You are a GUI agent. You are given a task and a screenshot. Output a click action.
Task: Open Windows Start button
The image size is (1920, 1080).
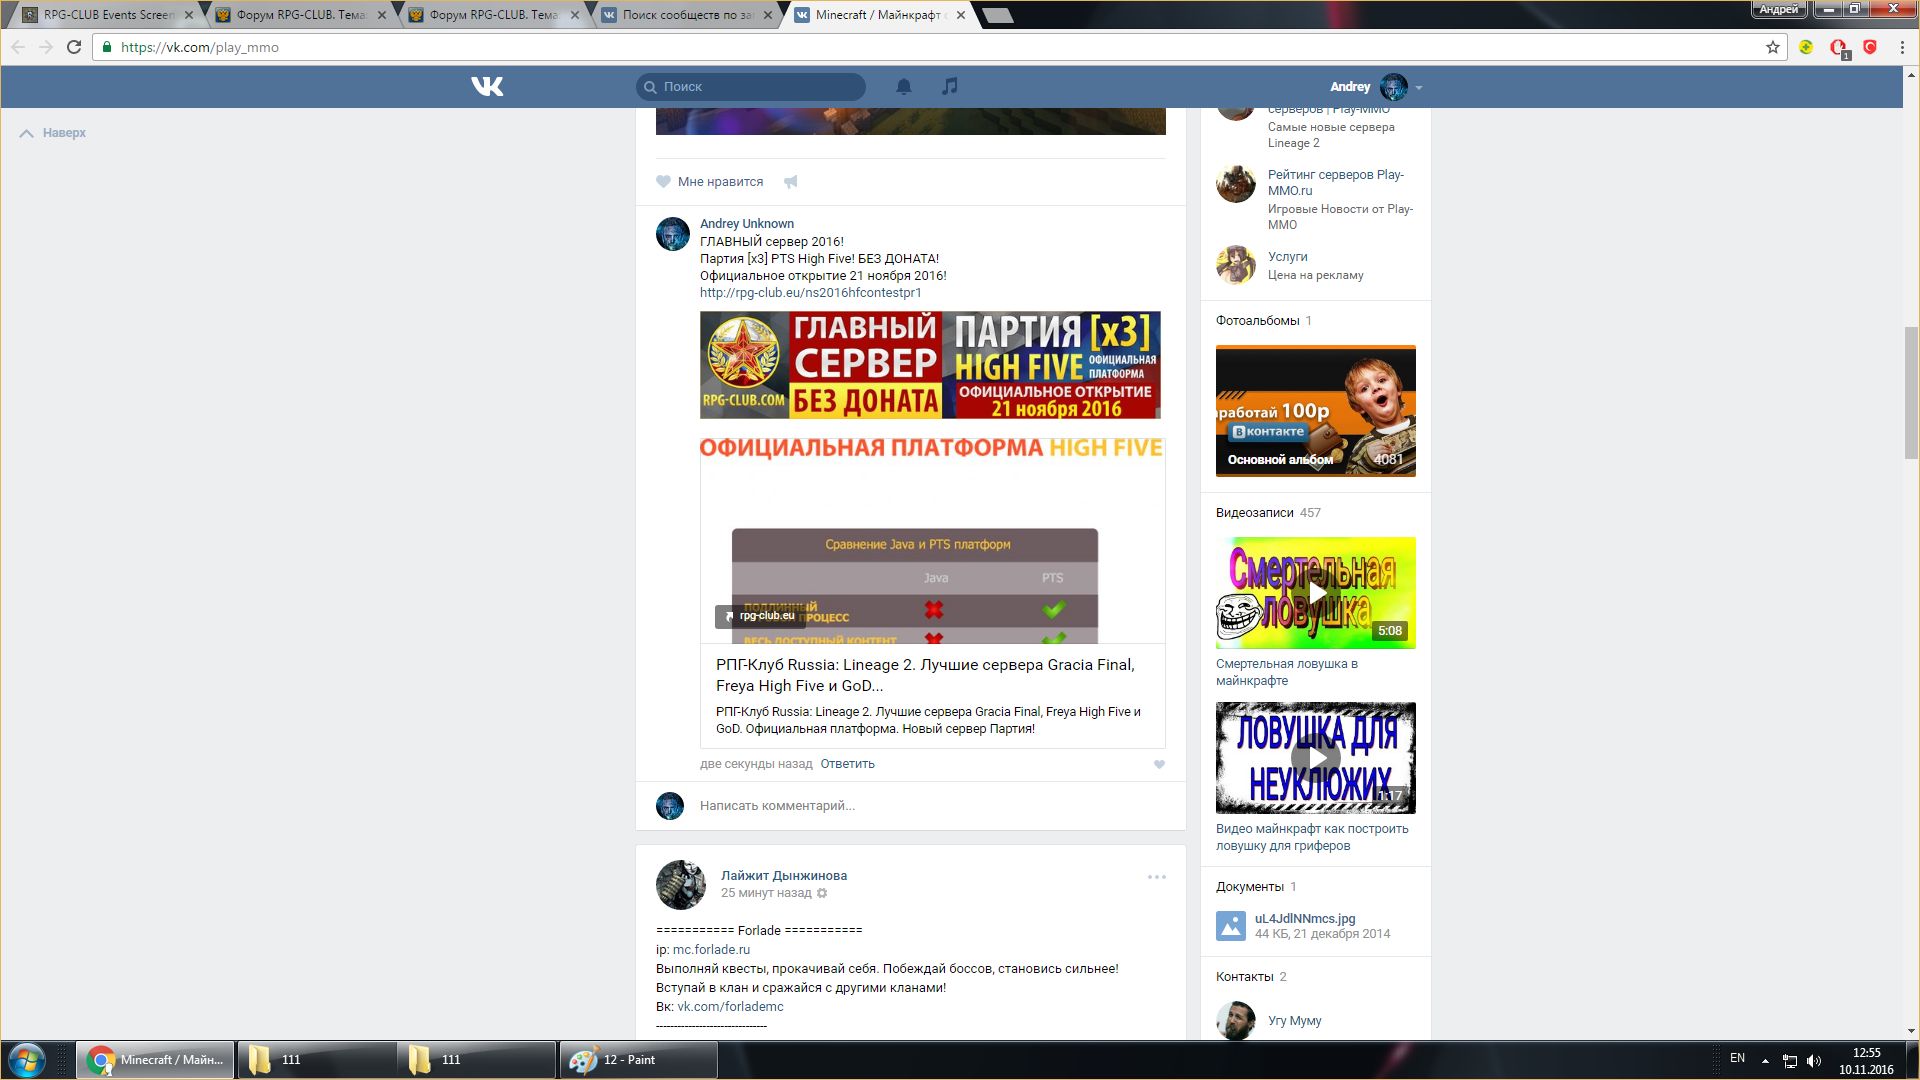[27, 1060]
